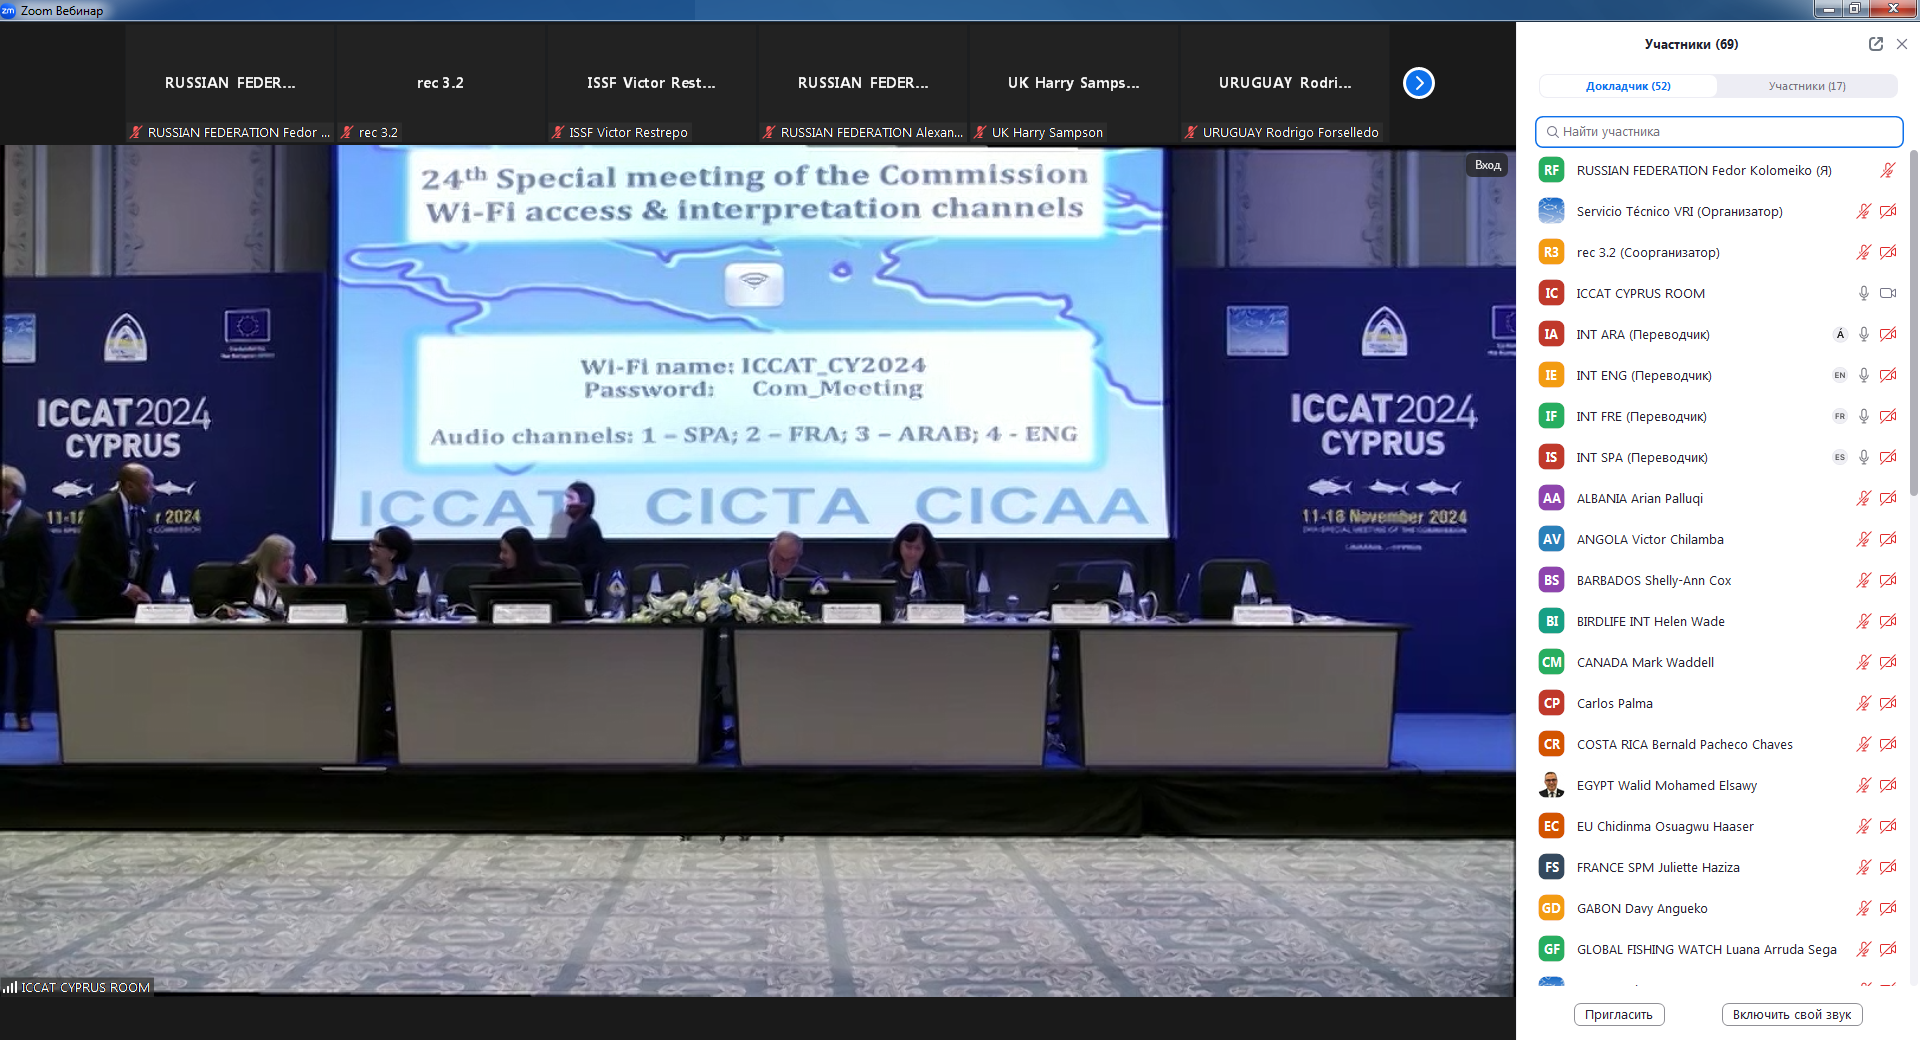
Task: Select RUSSIAN FEDERATION Fedor video thumbnail
Action: [230, 84]
